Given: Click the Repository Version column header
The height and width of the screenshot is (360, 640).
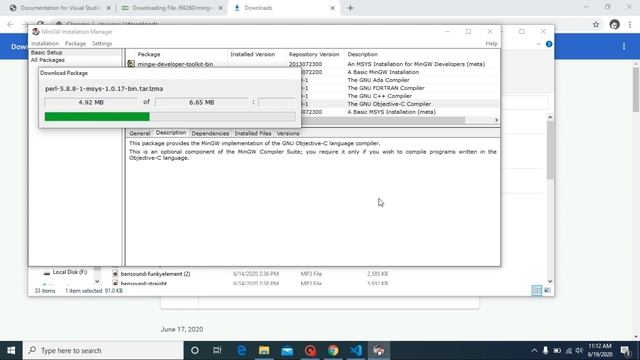Looking at the screenshot, I should point(313,54).
